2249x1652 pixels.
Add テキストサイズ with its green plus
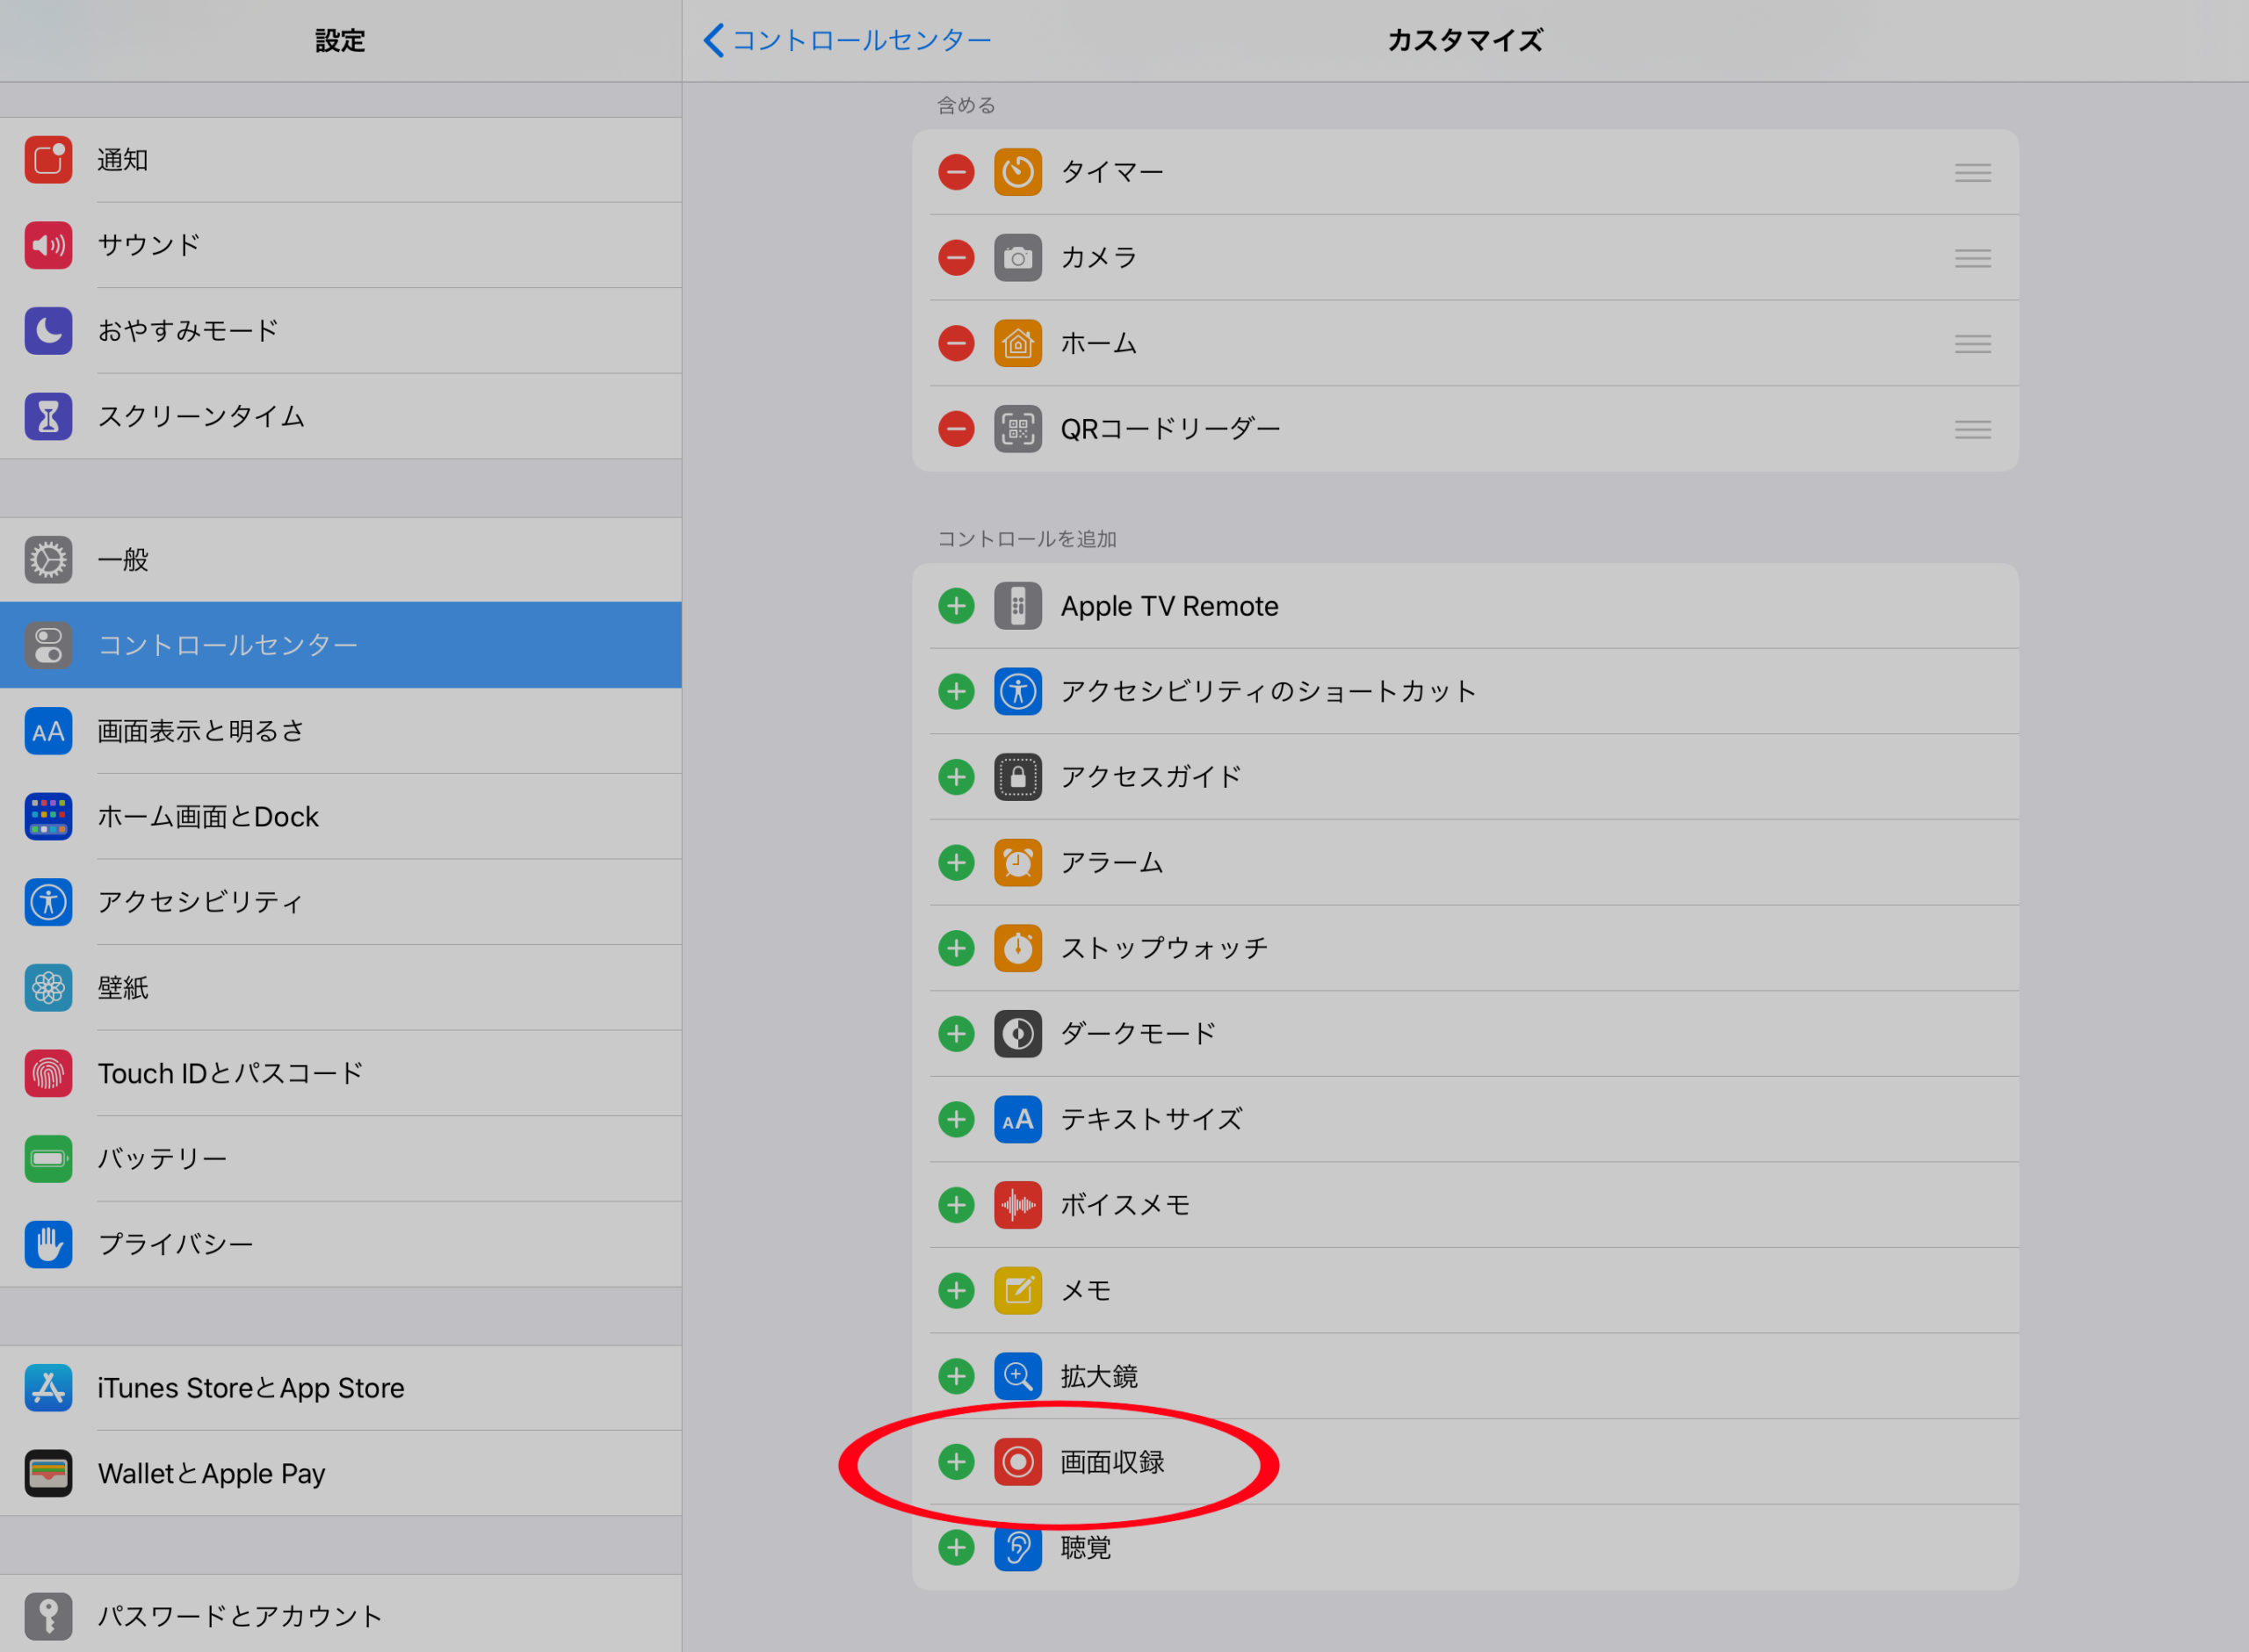click(x=956, y=1119)
